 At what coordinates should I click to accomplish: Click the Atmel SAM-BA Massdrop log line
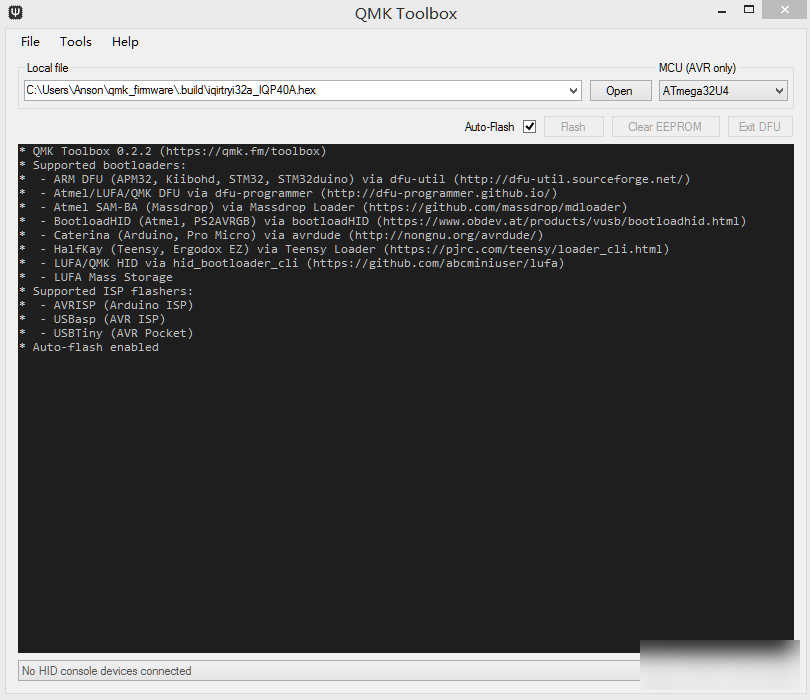tap(323, 207)
